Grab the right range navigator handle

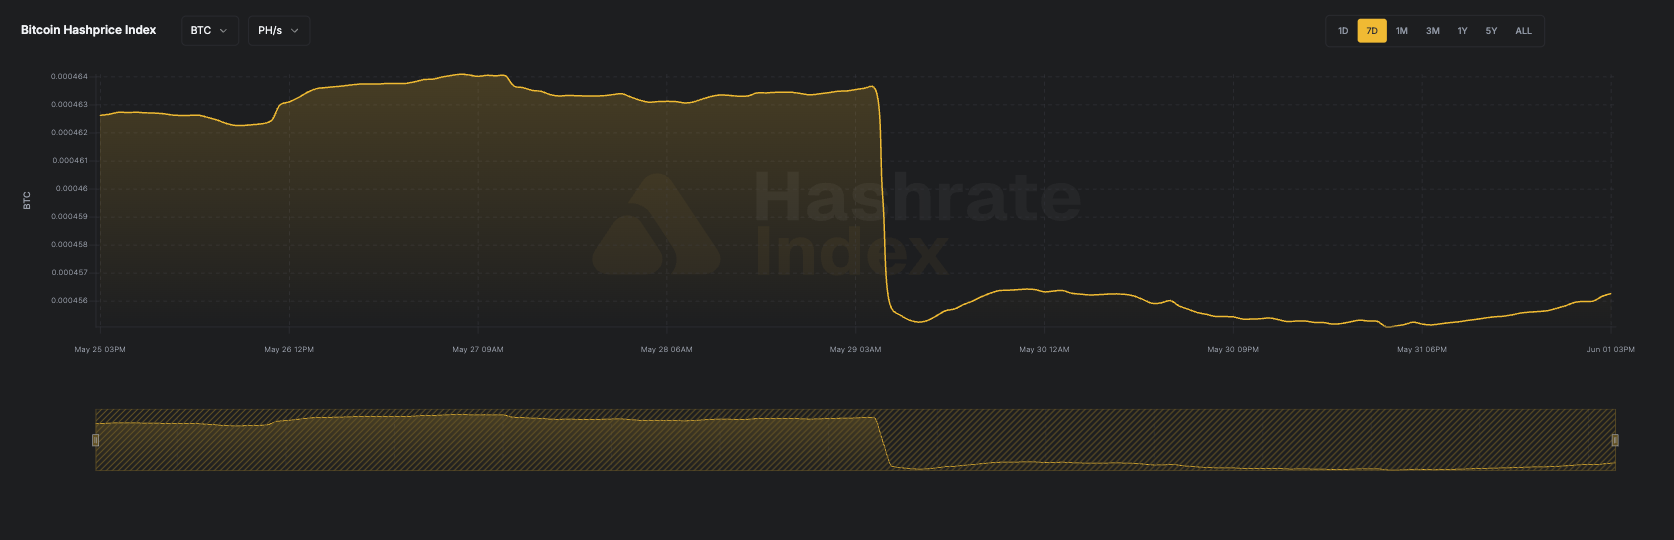click(1615, 440)
